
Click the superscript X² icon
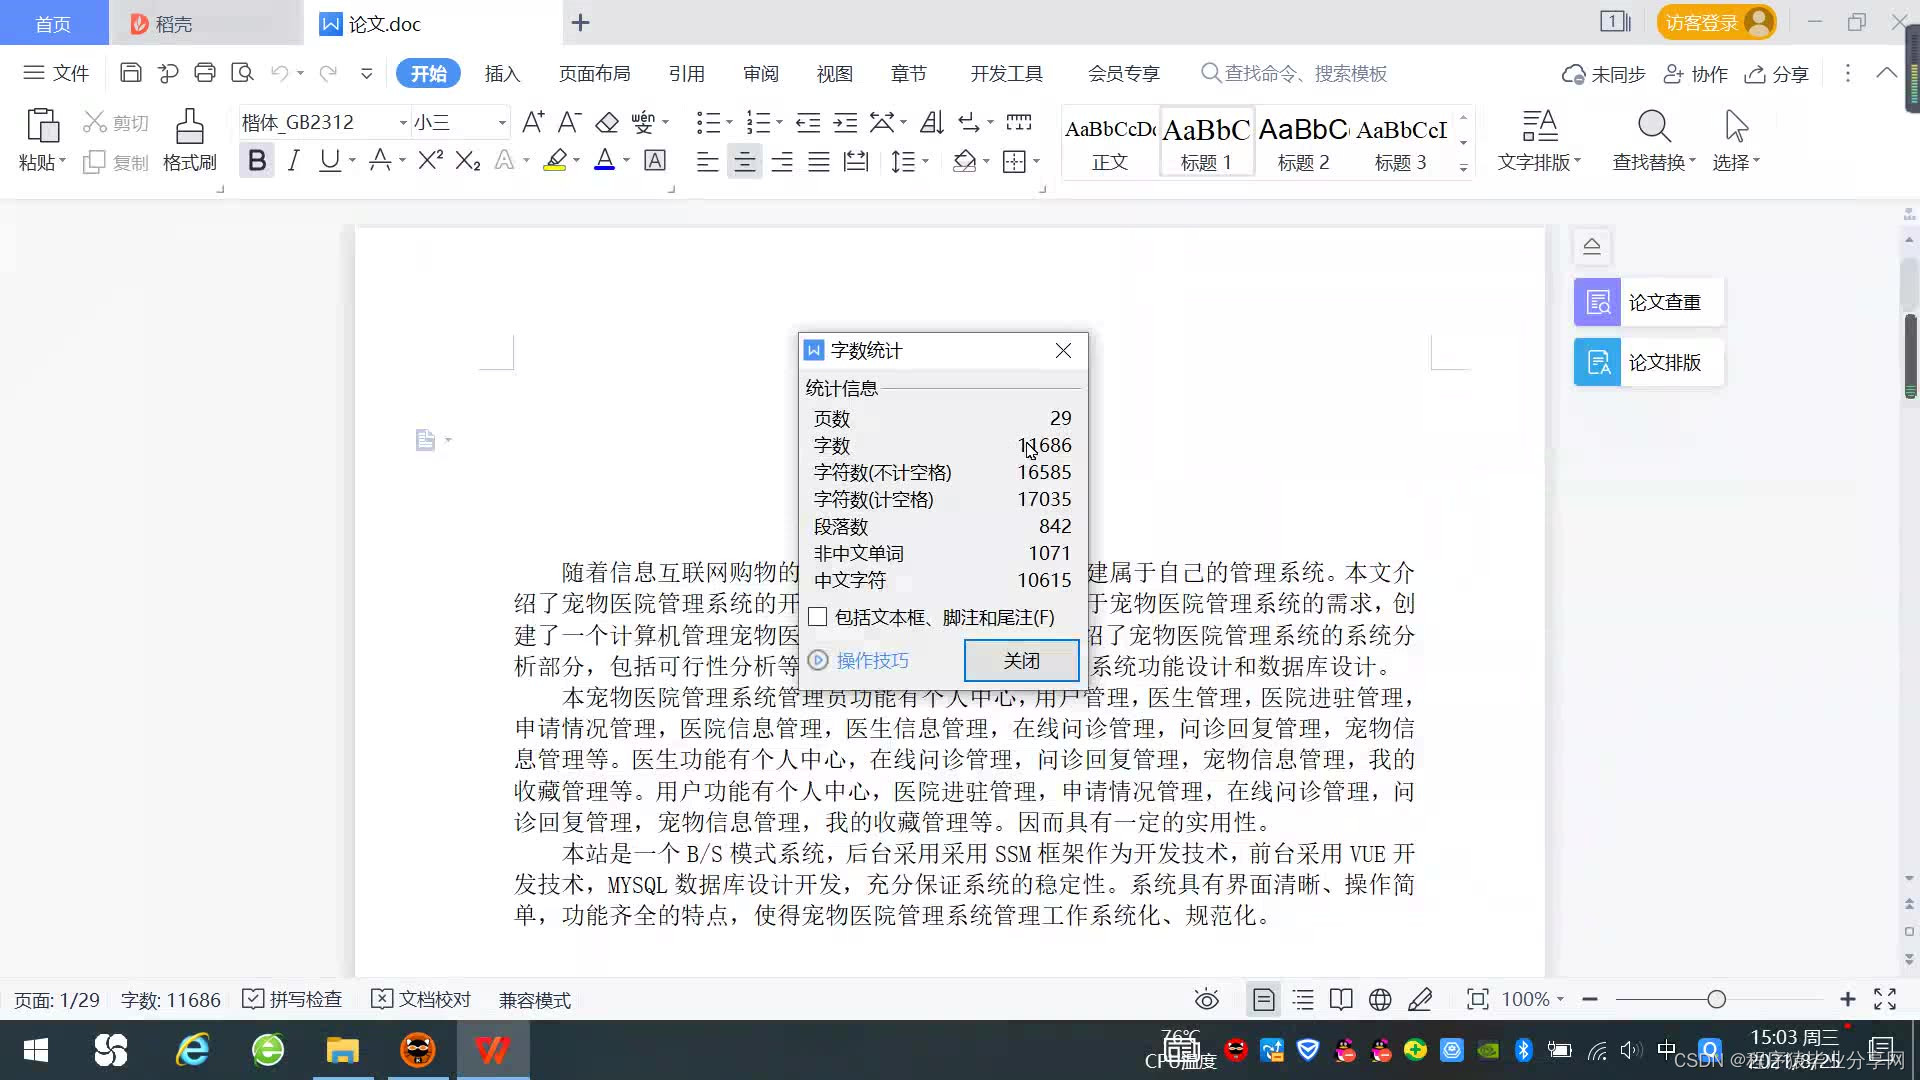pyautogui.click(x=430, y=161)
